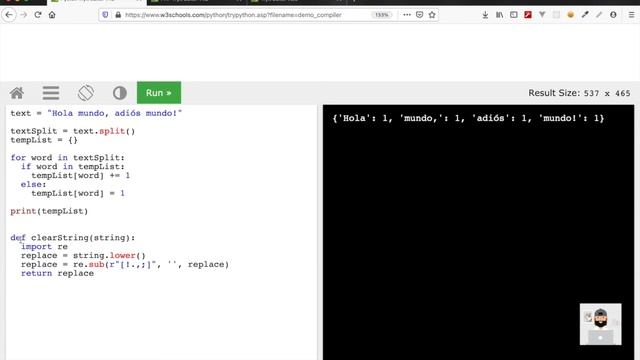The height and width of the screenshot is (360, 640).
Task: Open the browser home page
Action: [52, 15]
